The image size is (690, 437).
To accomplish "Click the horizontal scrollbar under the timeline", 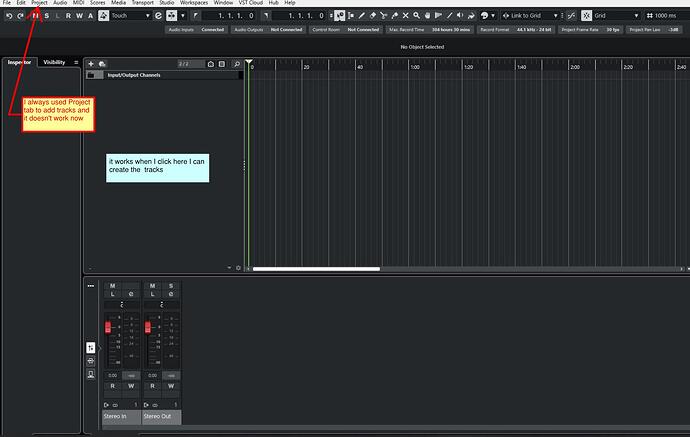I will coord(316,269).
